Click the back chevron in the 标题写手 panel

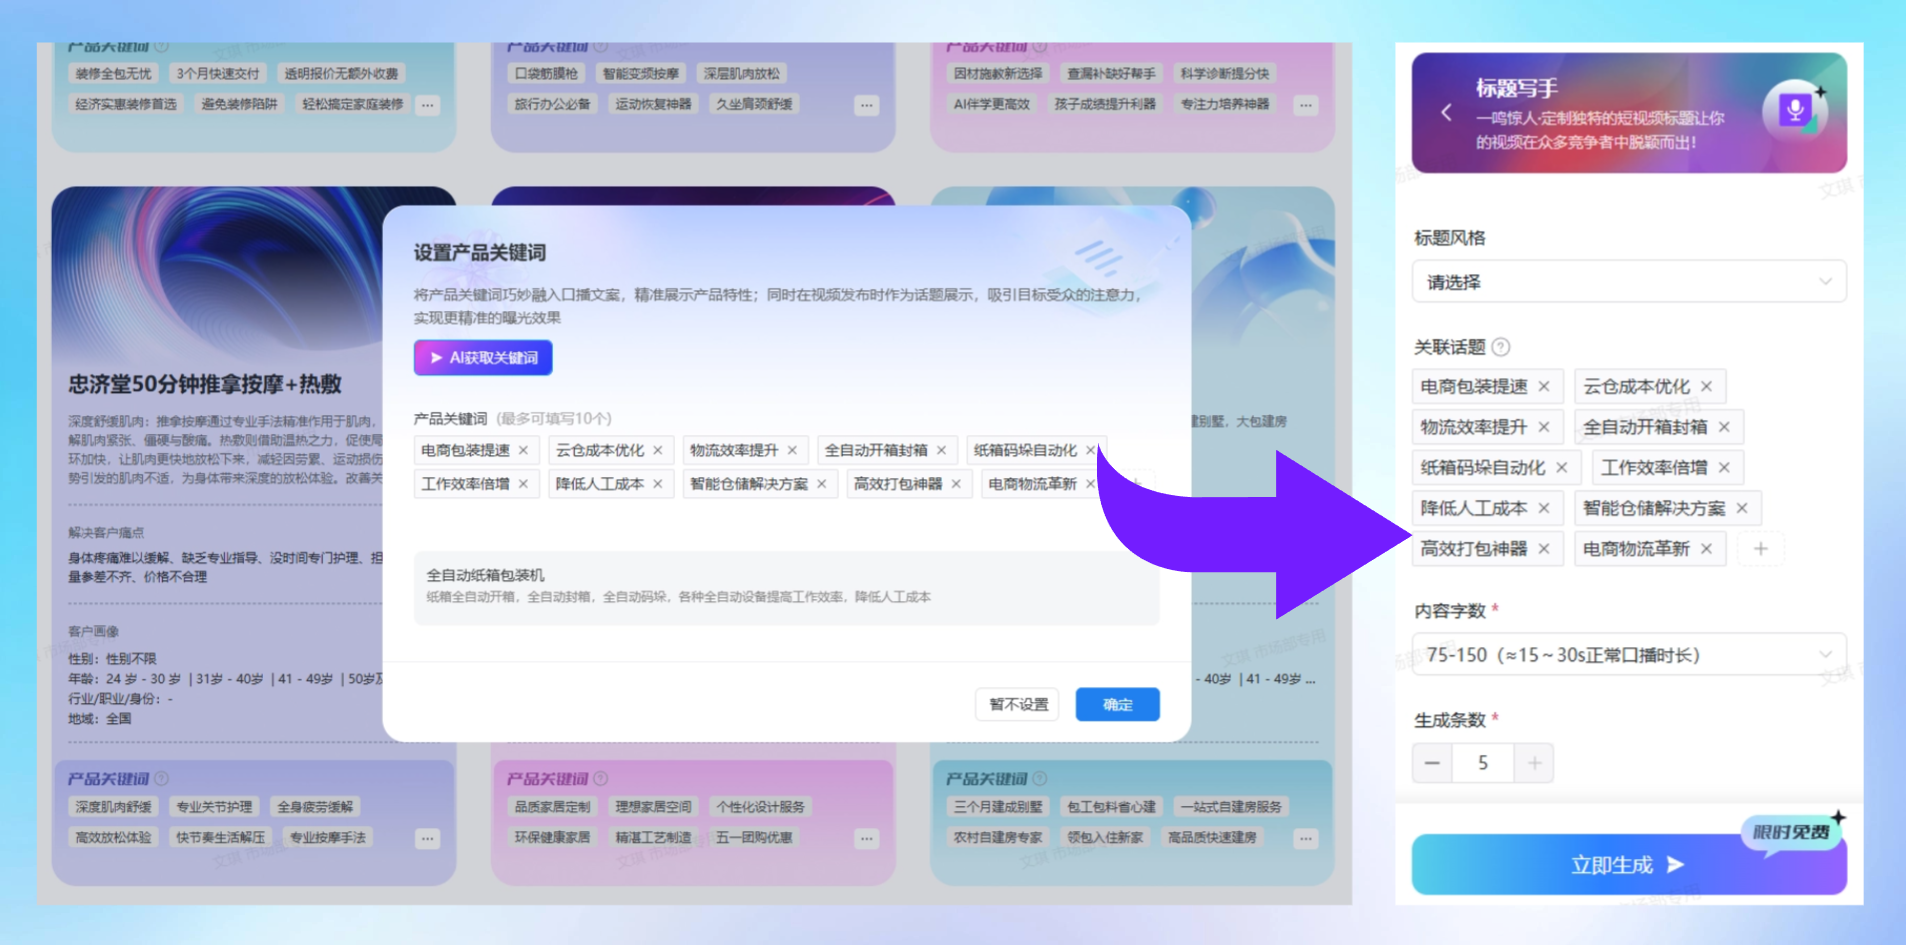1449,112
